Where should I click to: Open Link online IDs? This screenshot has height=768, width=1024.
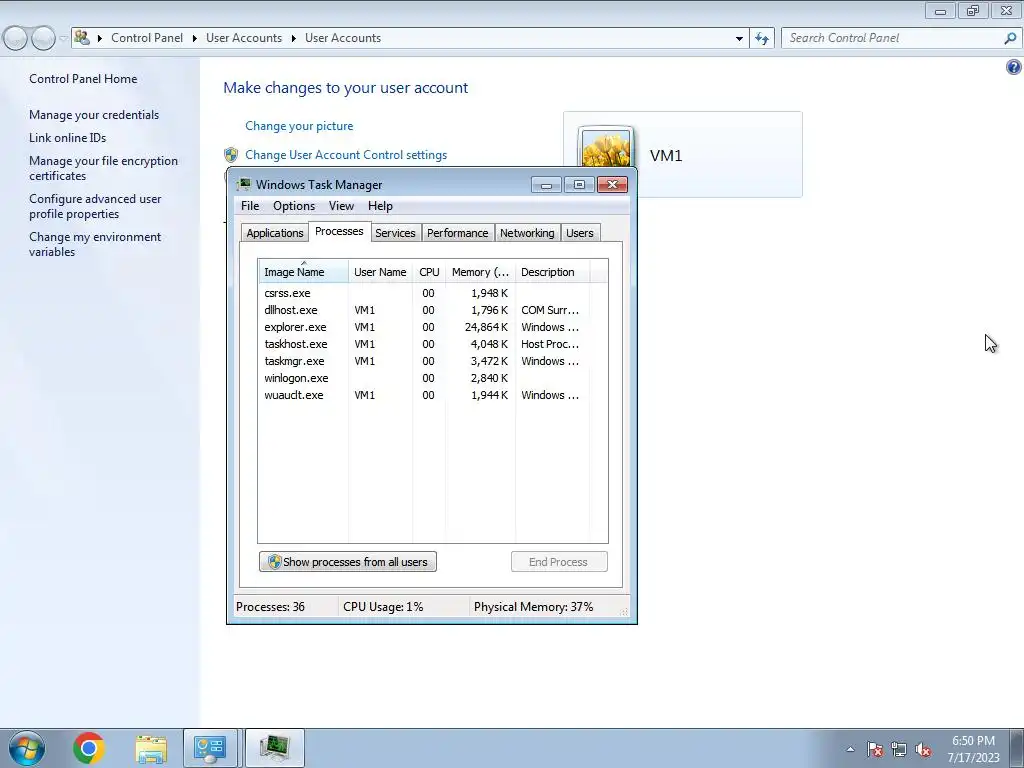point(67,138)
